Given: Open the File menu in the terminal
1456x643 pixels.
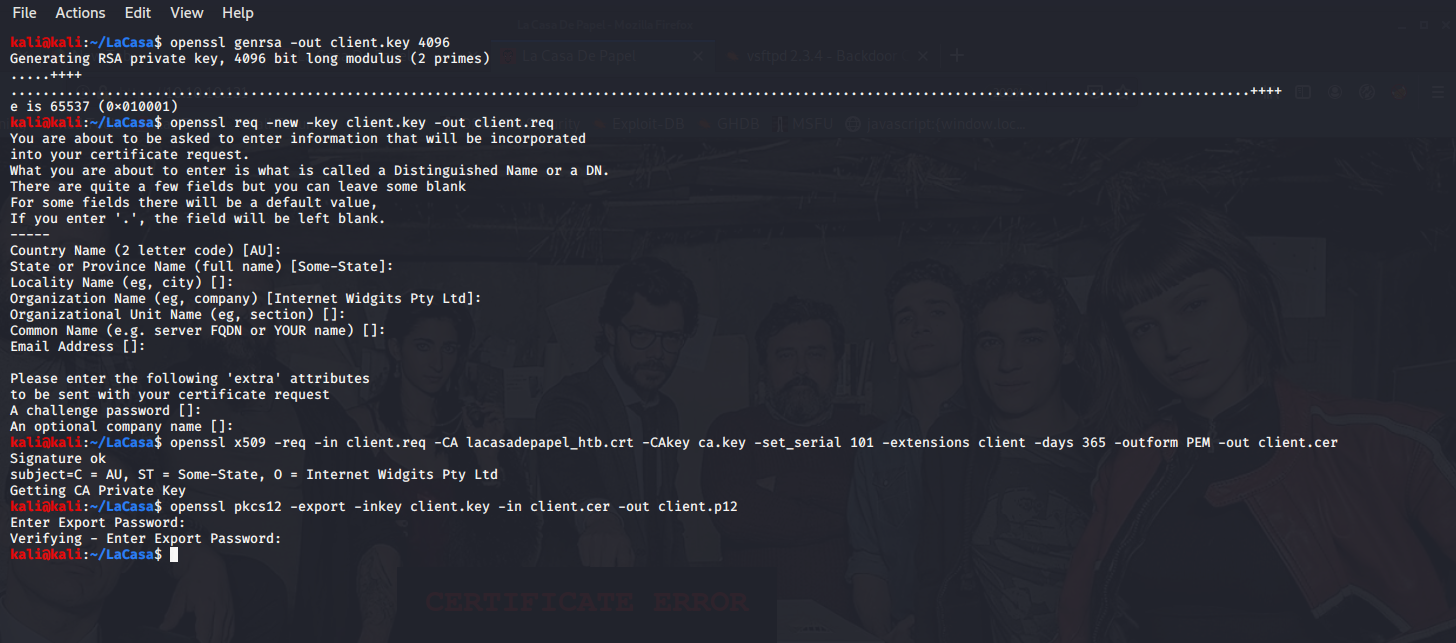Looking at the screenshot, I should 24,13.
